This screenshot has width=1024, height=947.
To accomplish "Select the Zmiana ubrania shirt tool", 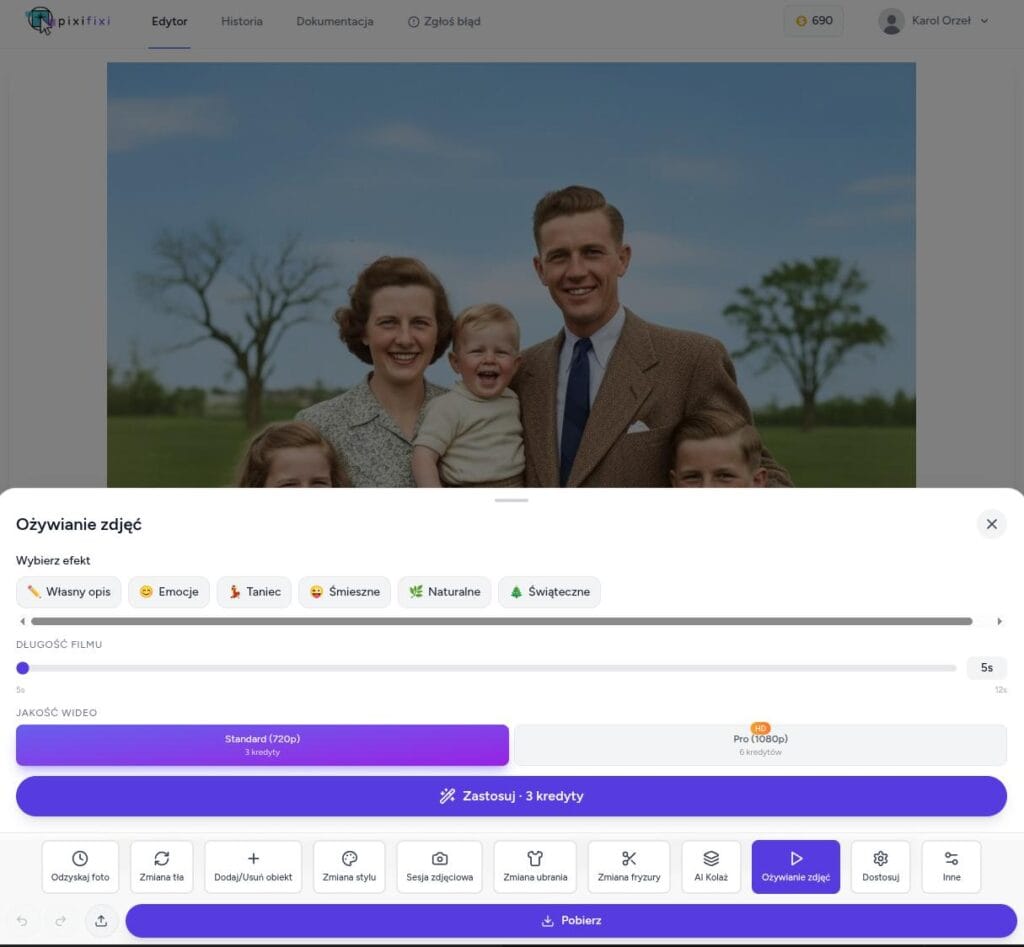I will point(535,866).
